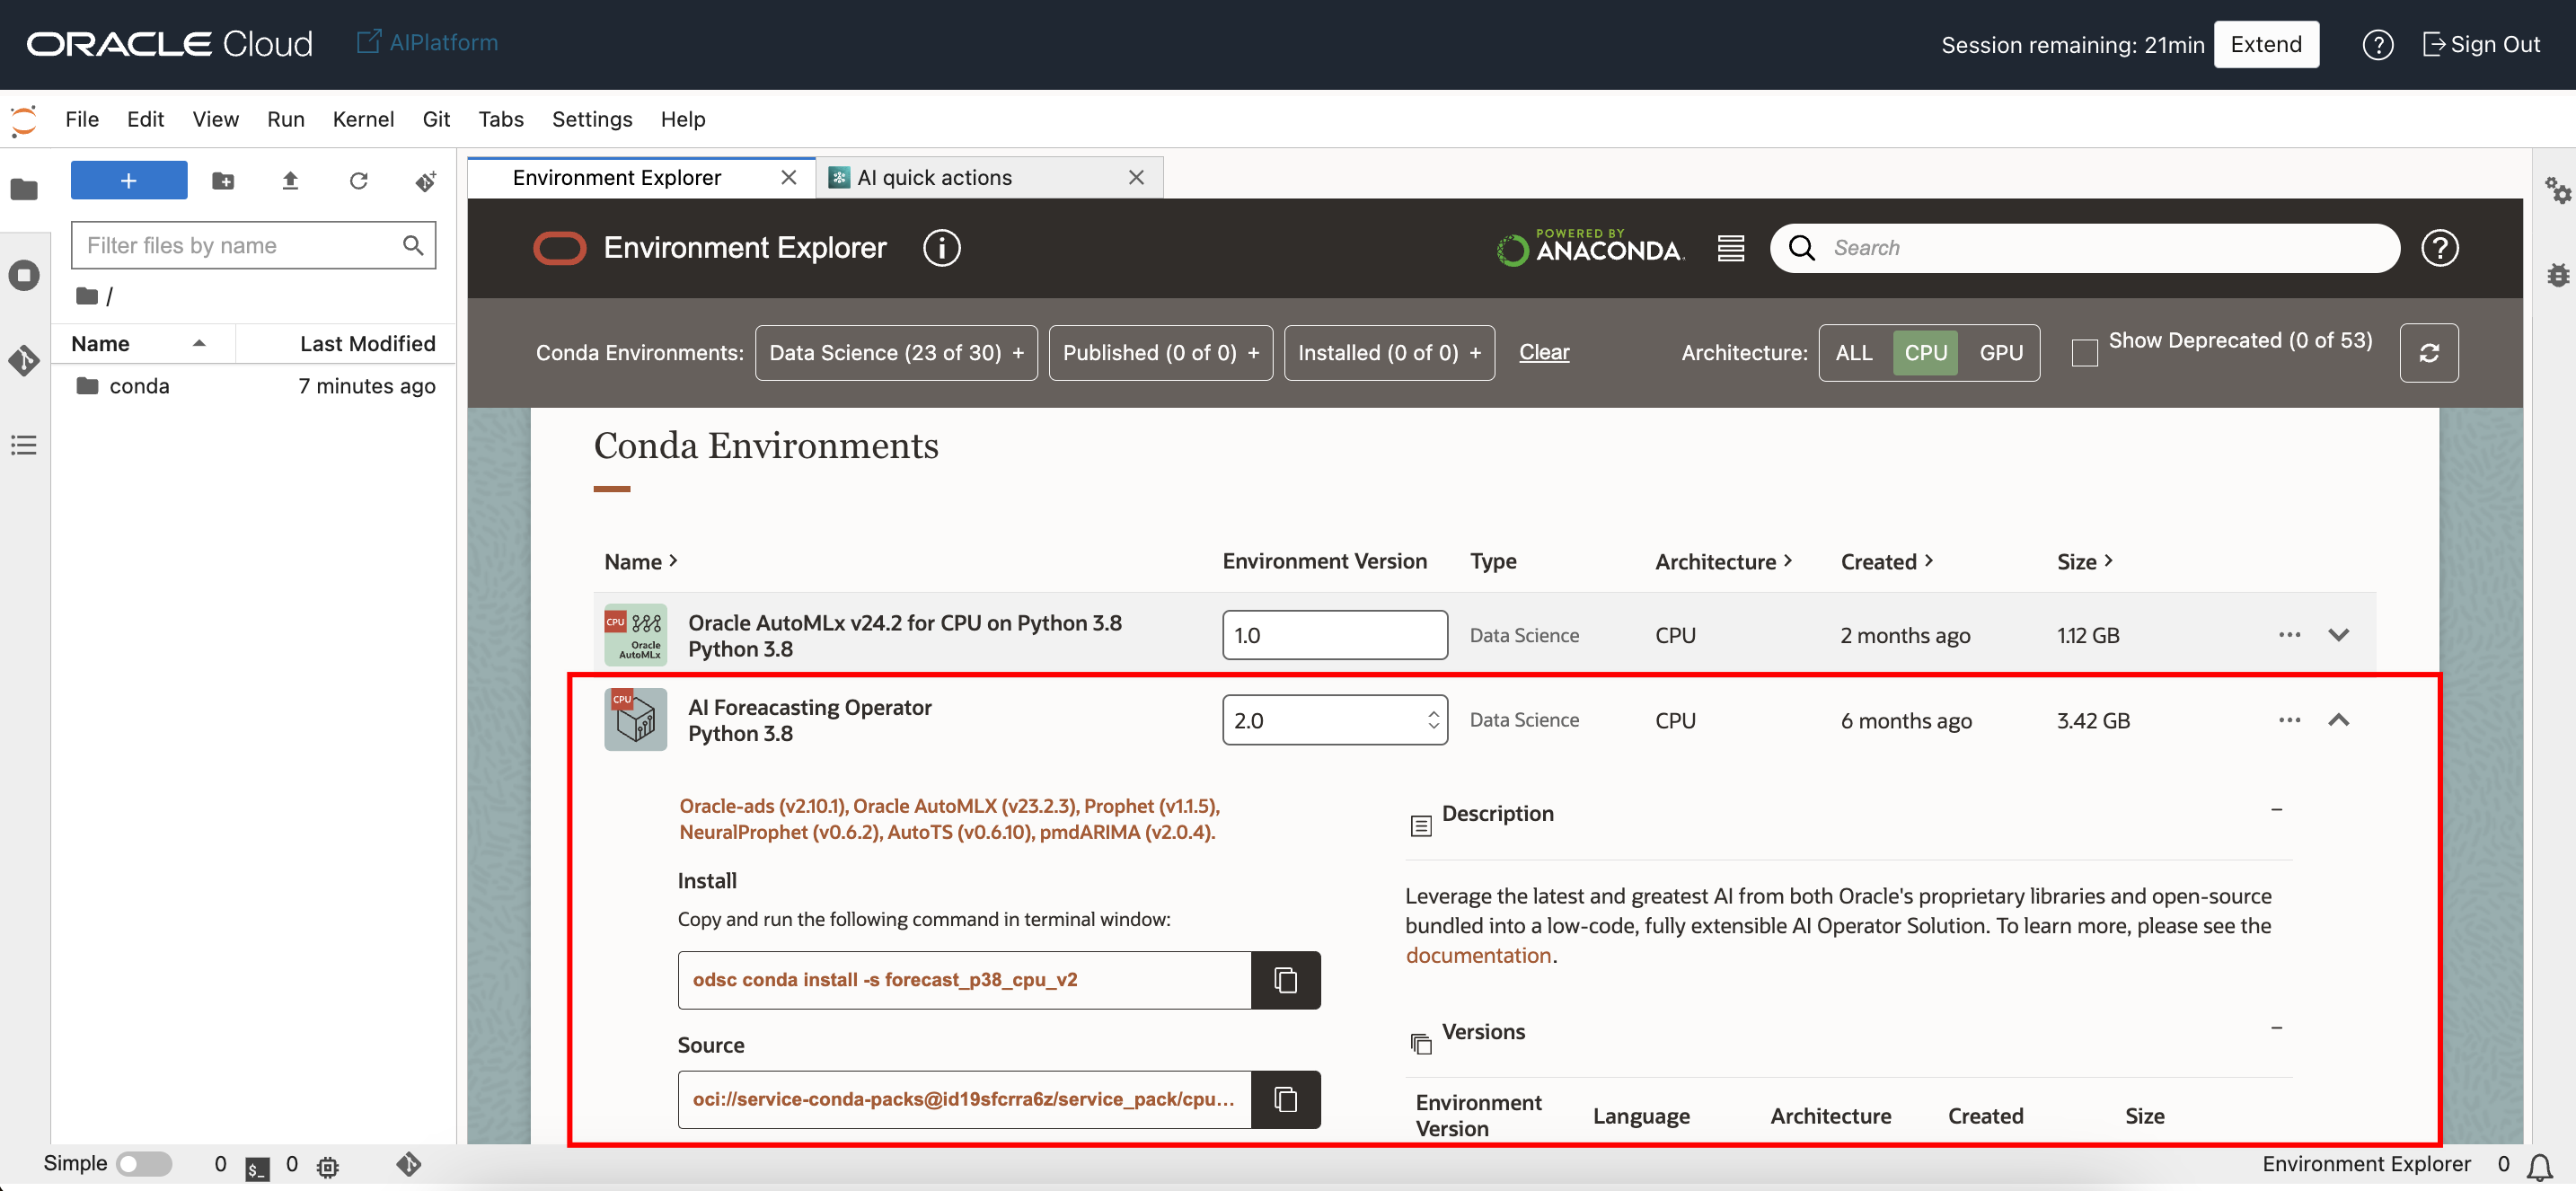Click the Clear filters link
This screenshot has width=2576, height=1191.
(x=1543, y=352)
